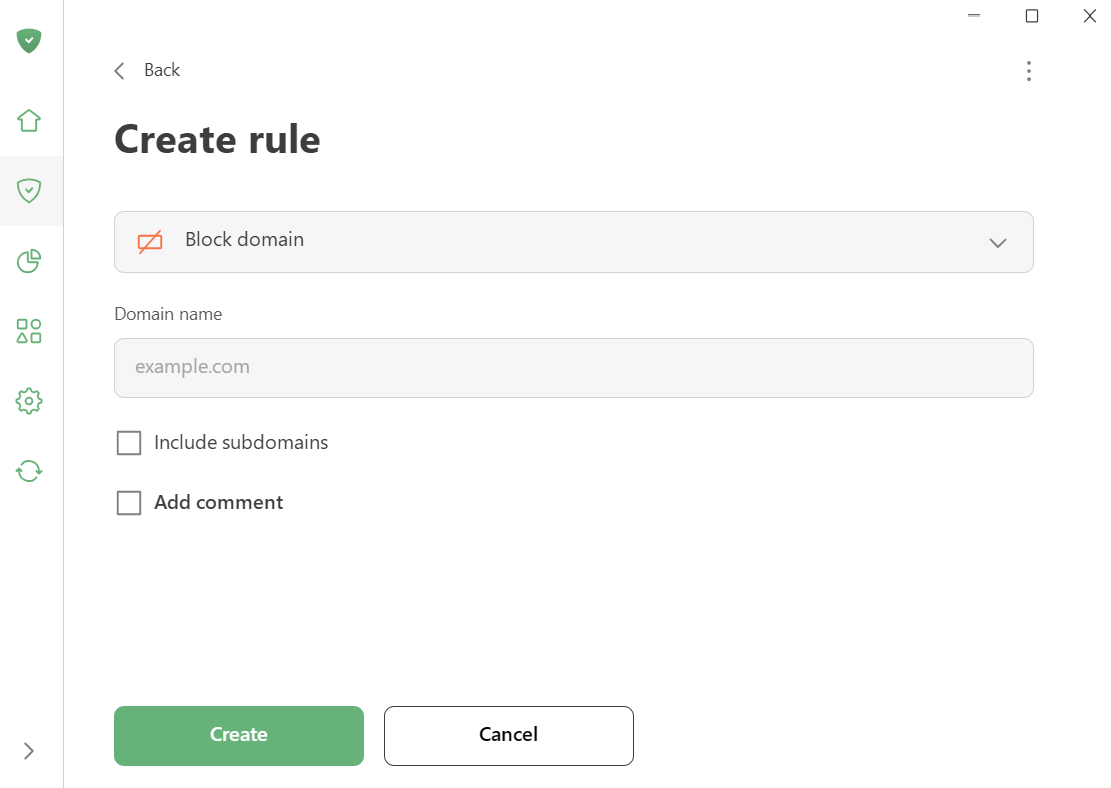Minimize the AdGuard window

pyautogui.click(x=972, y=16)
